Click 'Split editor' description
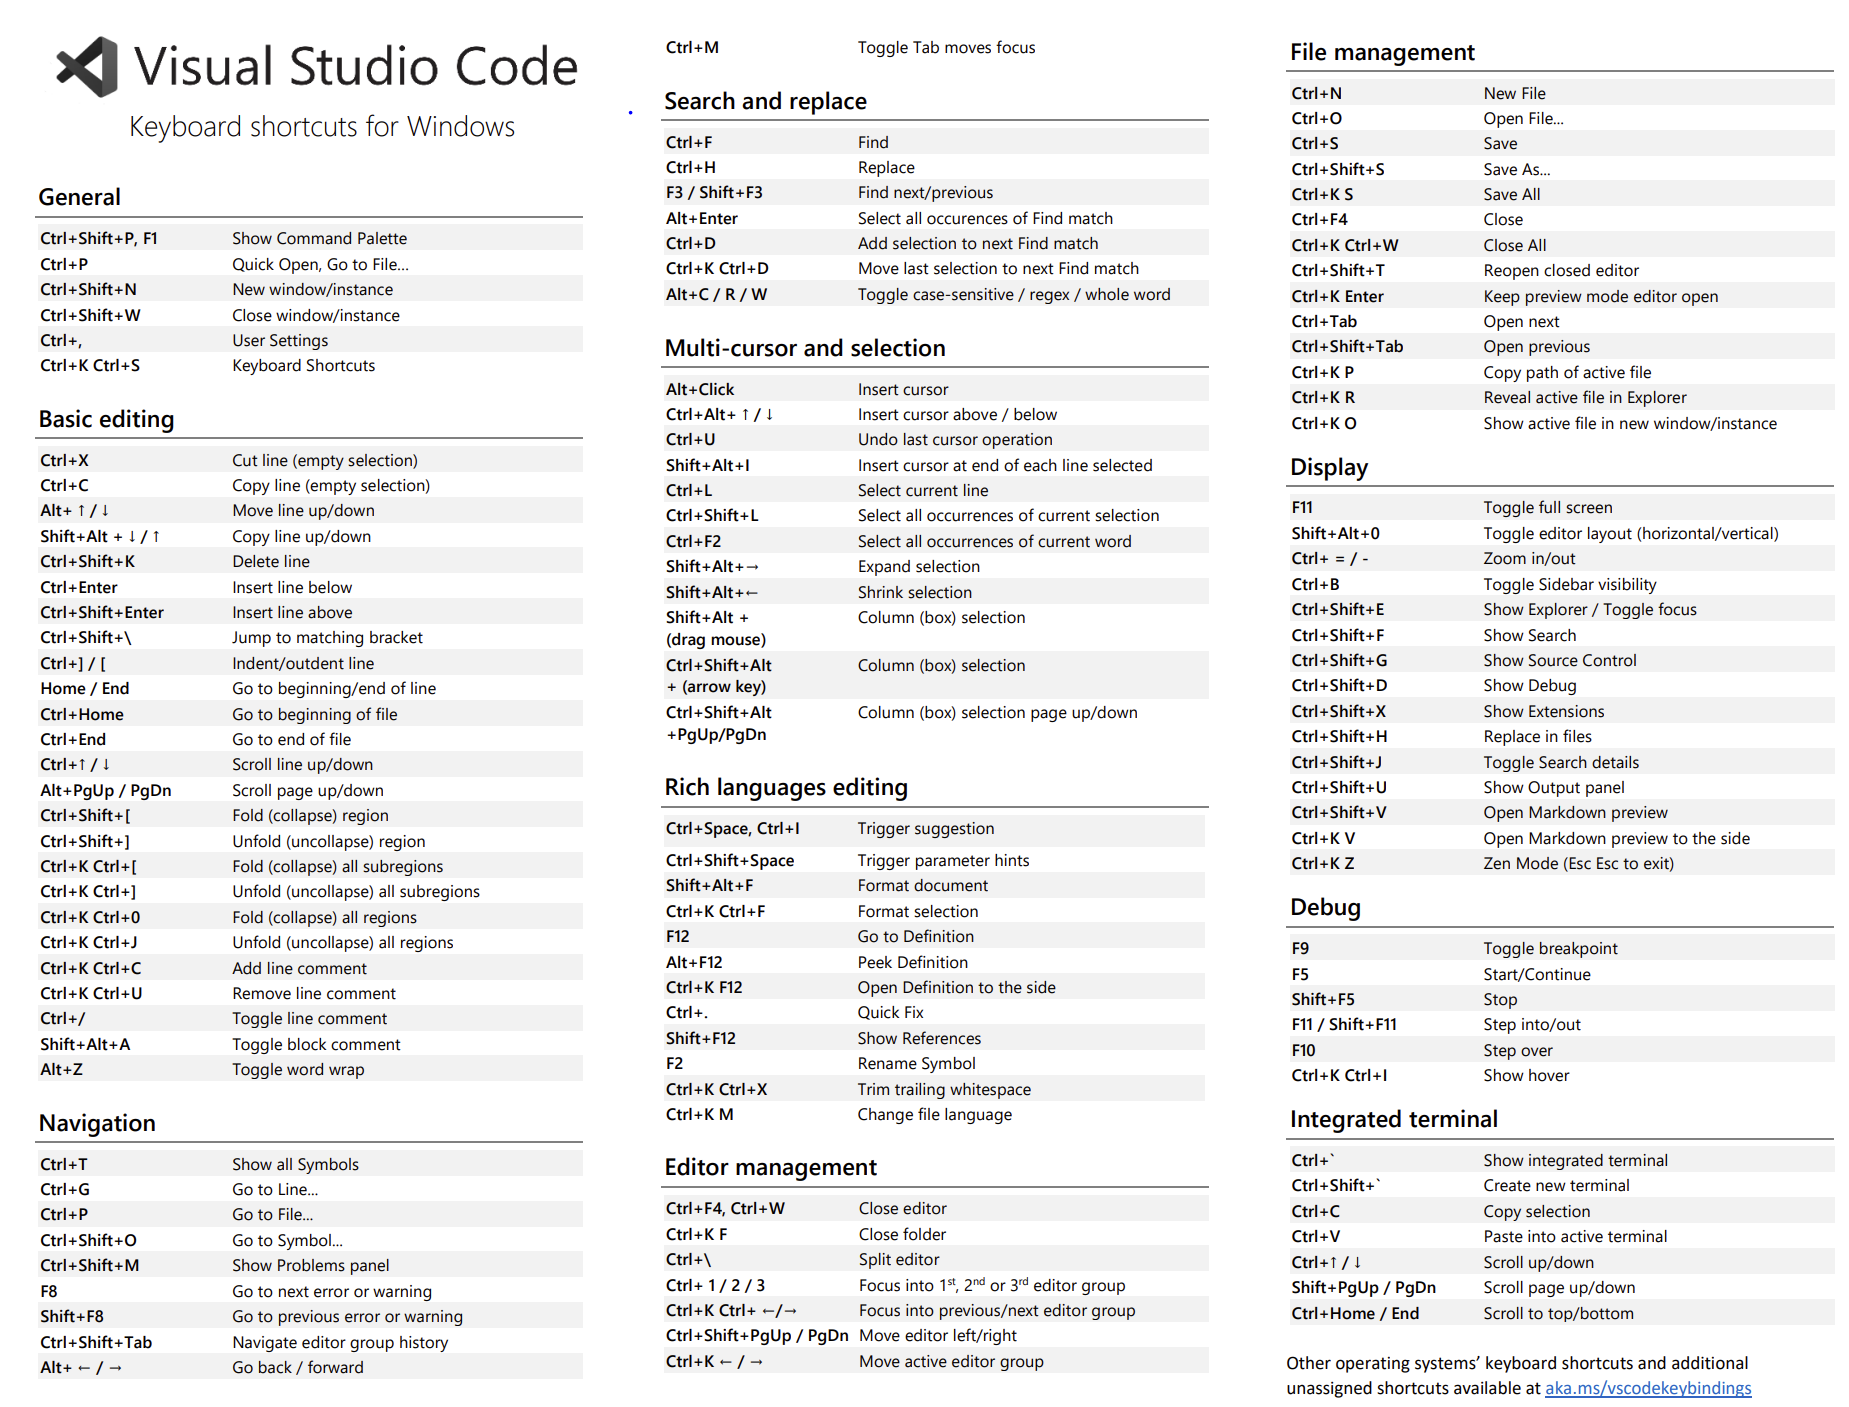 click(899, 1259)
